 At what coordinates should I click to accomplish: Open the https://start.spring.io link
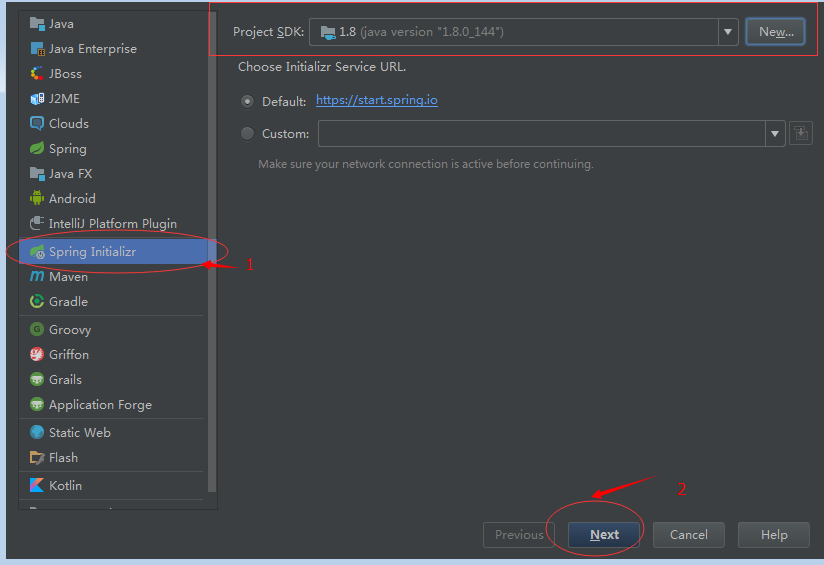(x=377, y=100)
